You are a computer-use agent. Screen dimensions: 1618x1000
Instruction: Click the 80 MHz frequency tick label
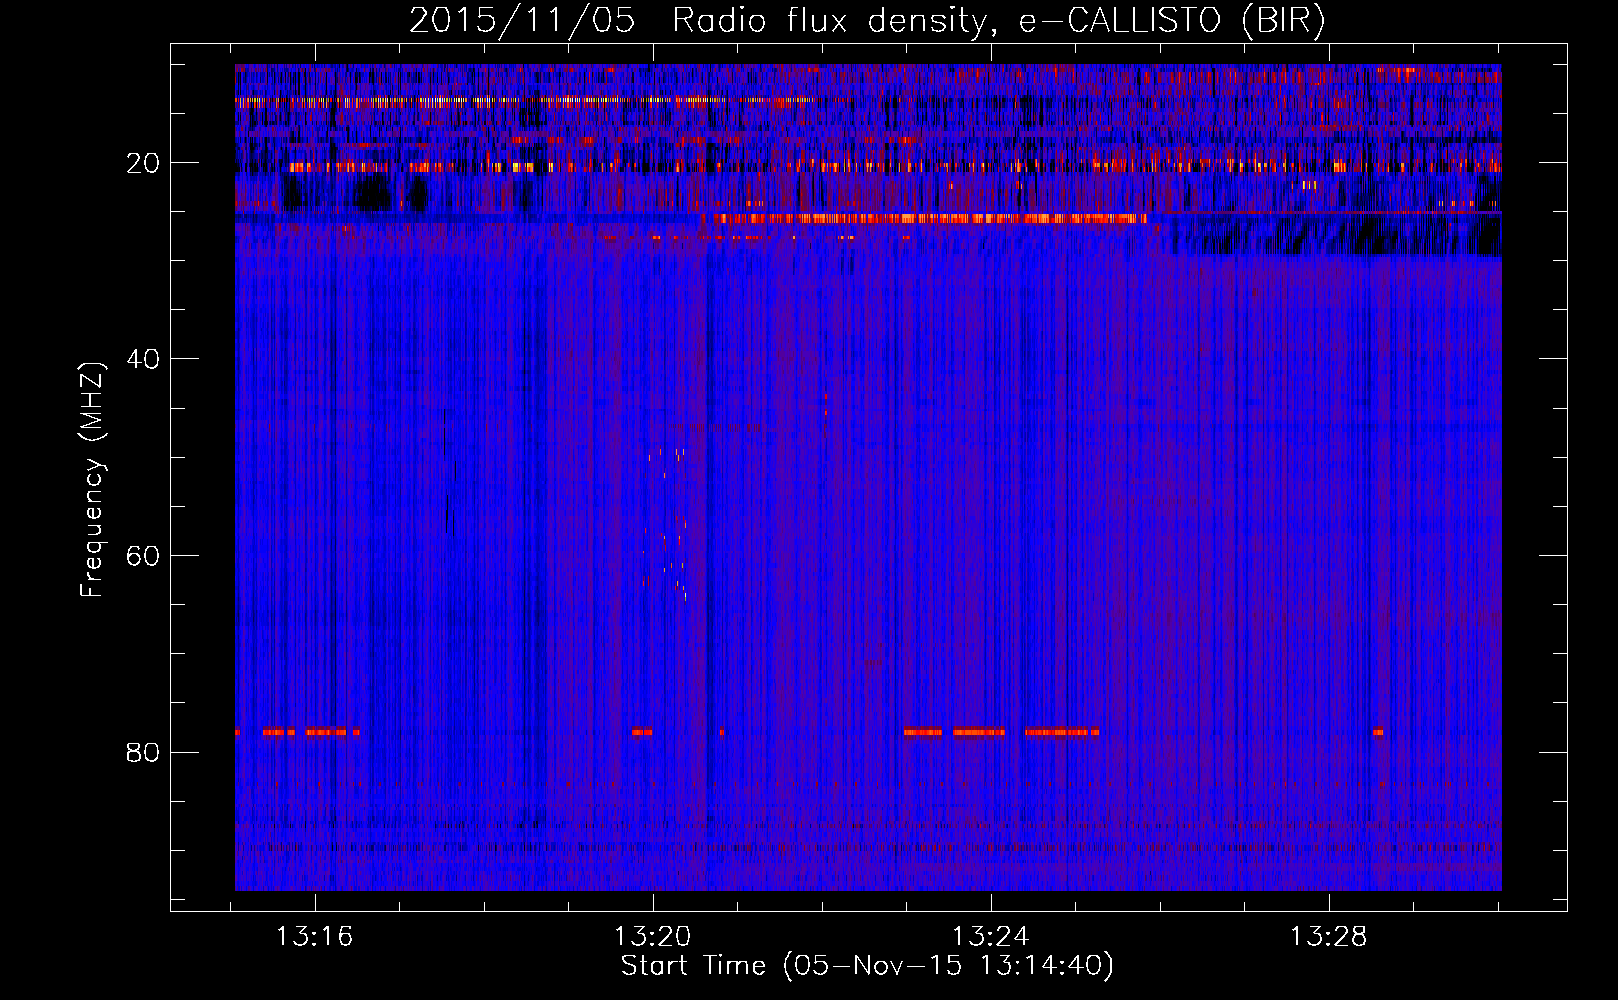tap(144, 752)
